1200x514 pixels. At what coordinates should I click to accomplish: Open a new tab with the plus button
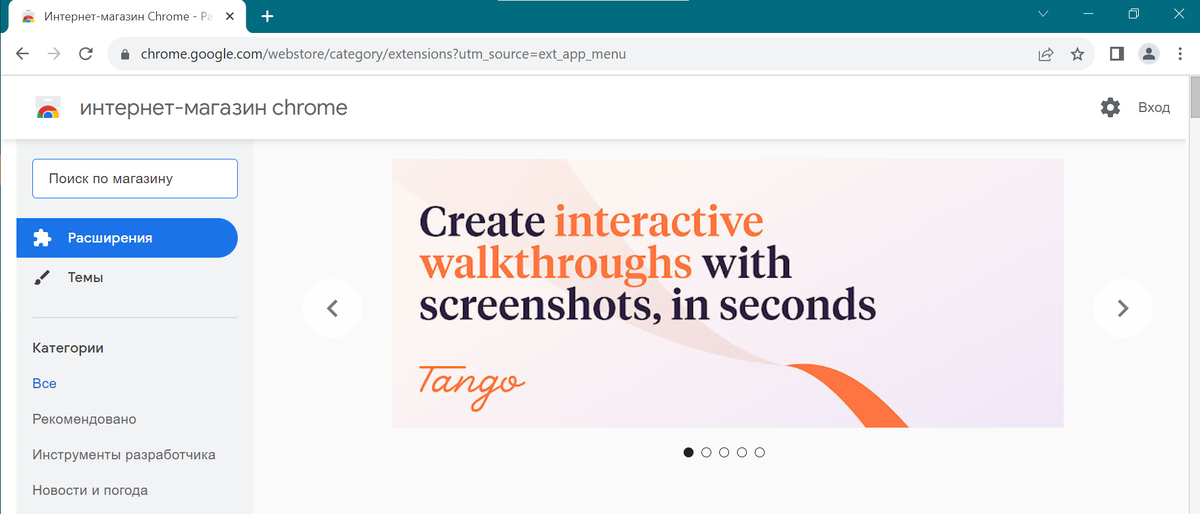(267, 16)
